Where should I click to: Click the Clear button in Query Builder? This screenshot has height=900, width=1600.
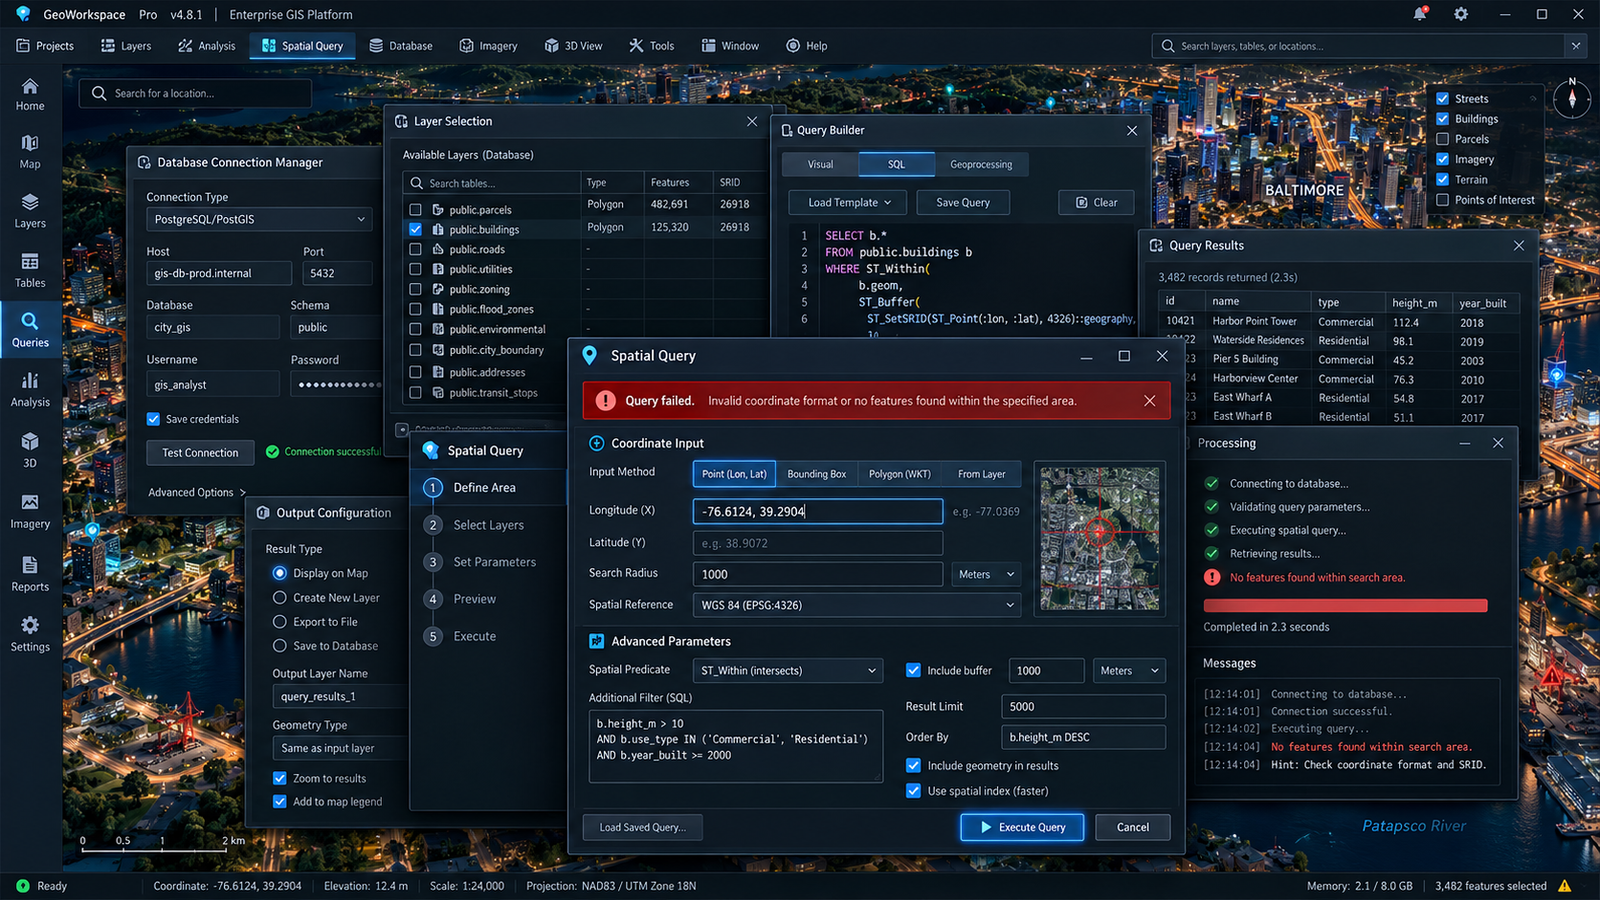pyautogui.click(x=1096, y=202)
